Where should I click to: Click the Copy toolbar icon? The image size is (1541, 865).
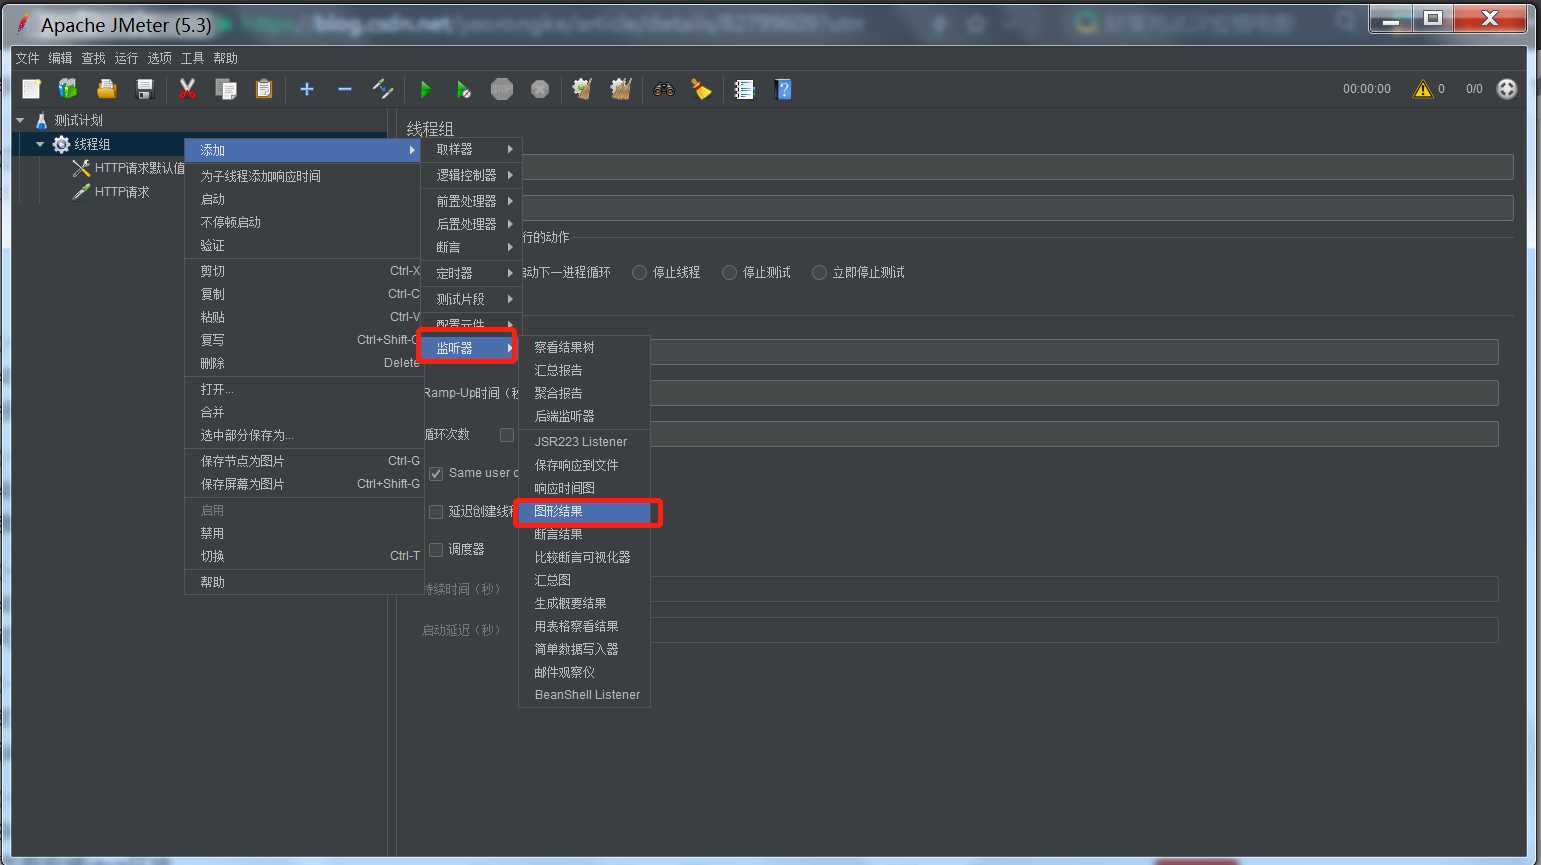coord(226,90)
